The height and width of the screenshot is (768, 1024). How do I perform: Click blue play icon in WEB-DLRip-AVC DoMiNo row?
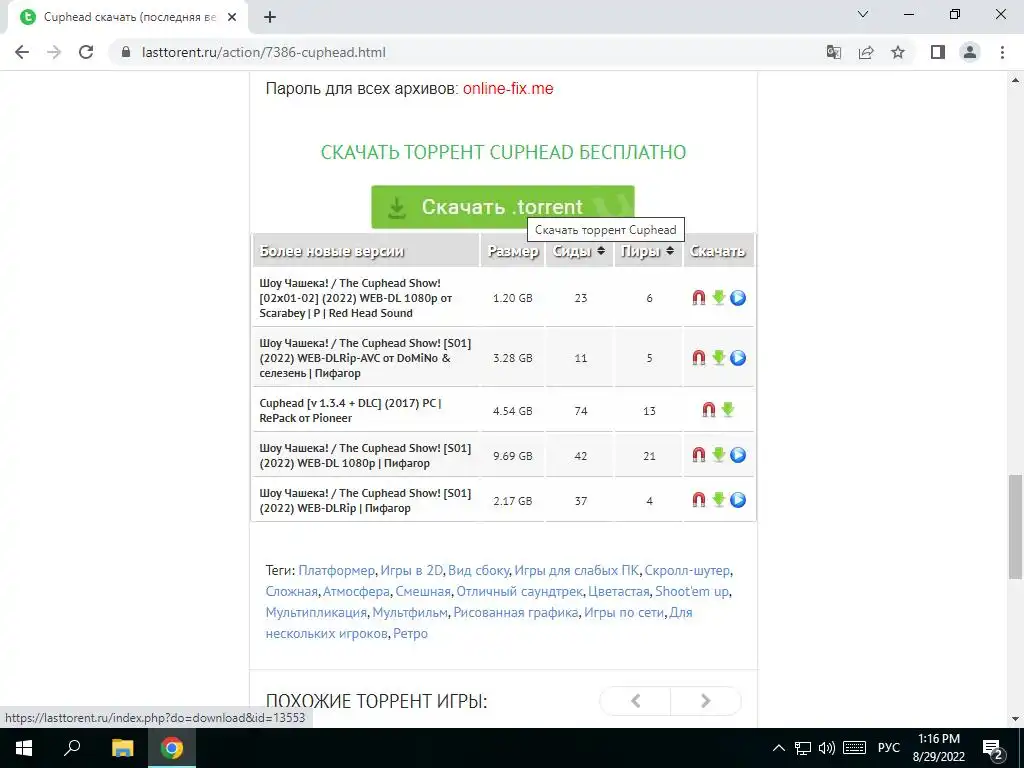pyautogui.click(x=738, y=358)
